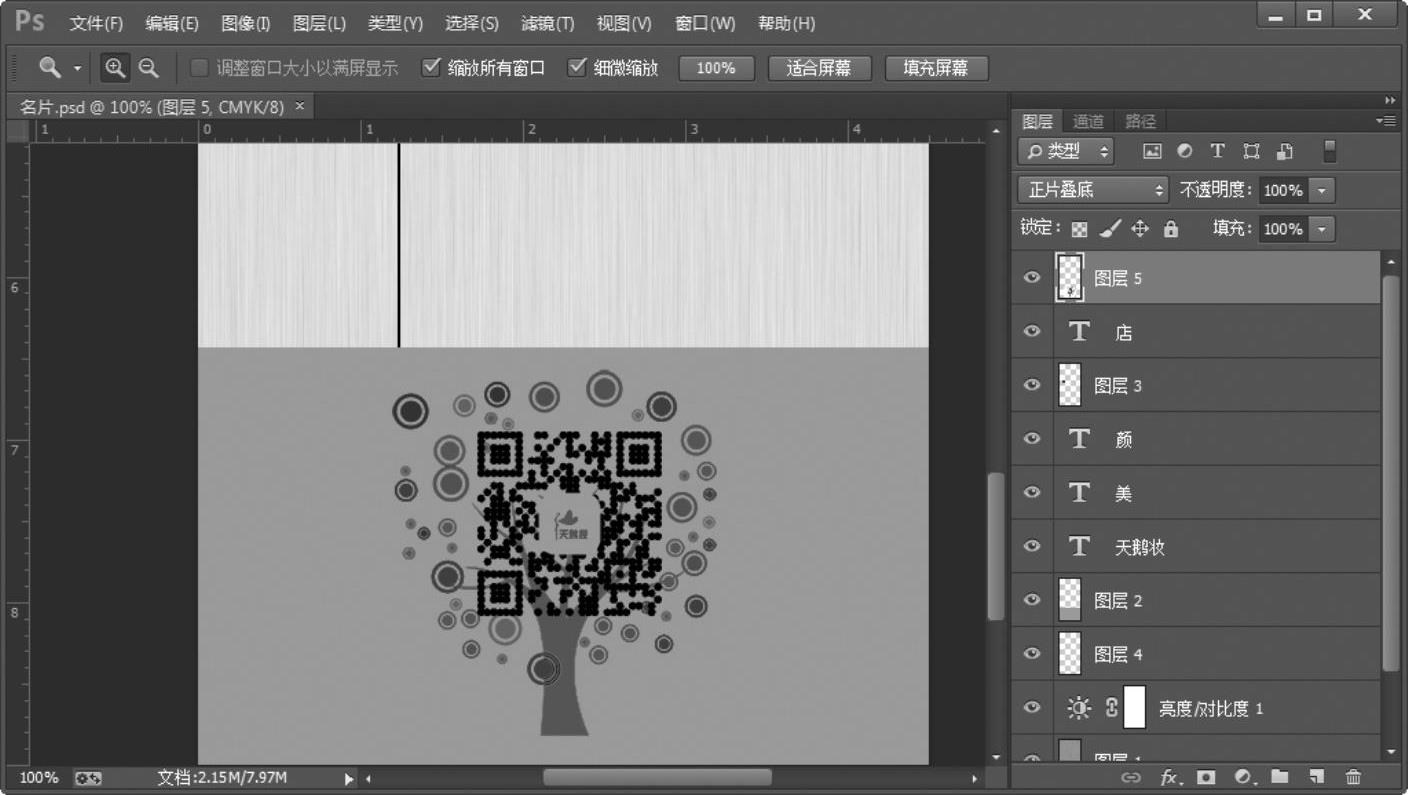Open the Layers panel flyout menu

click(x=1386, y=121)
